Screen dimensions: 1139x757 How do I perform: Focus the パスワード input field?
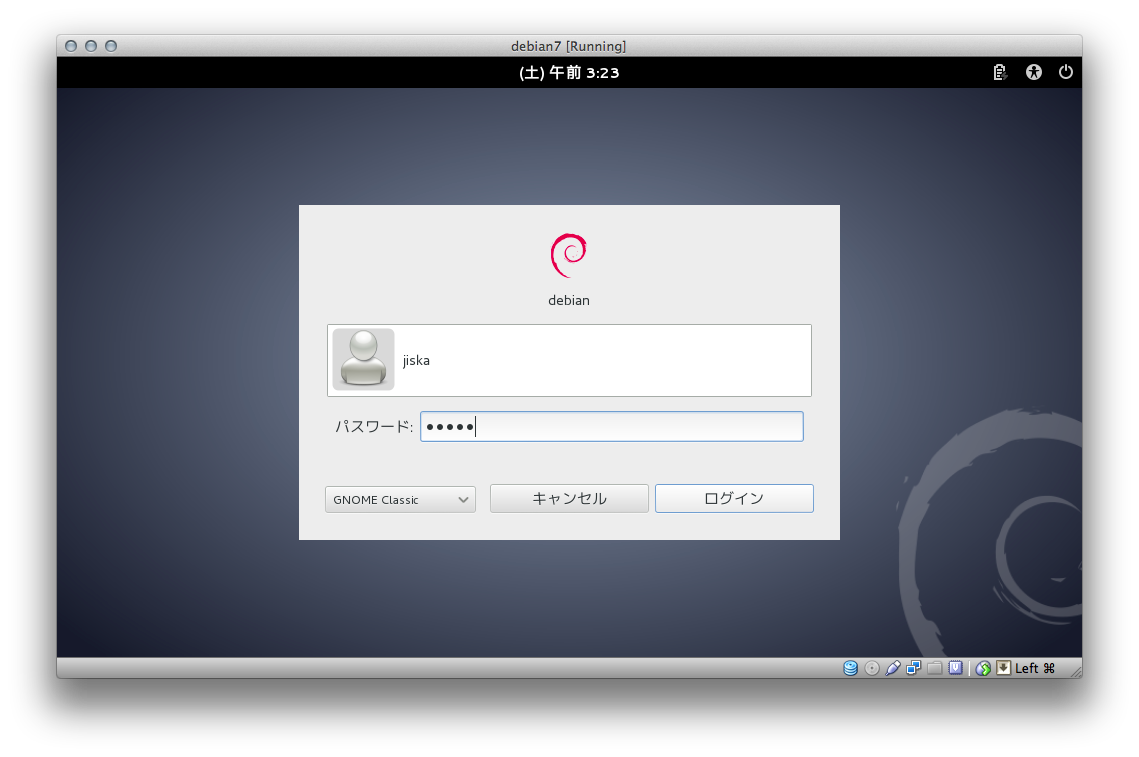point(612,426)
